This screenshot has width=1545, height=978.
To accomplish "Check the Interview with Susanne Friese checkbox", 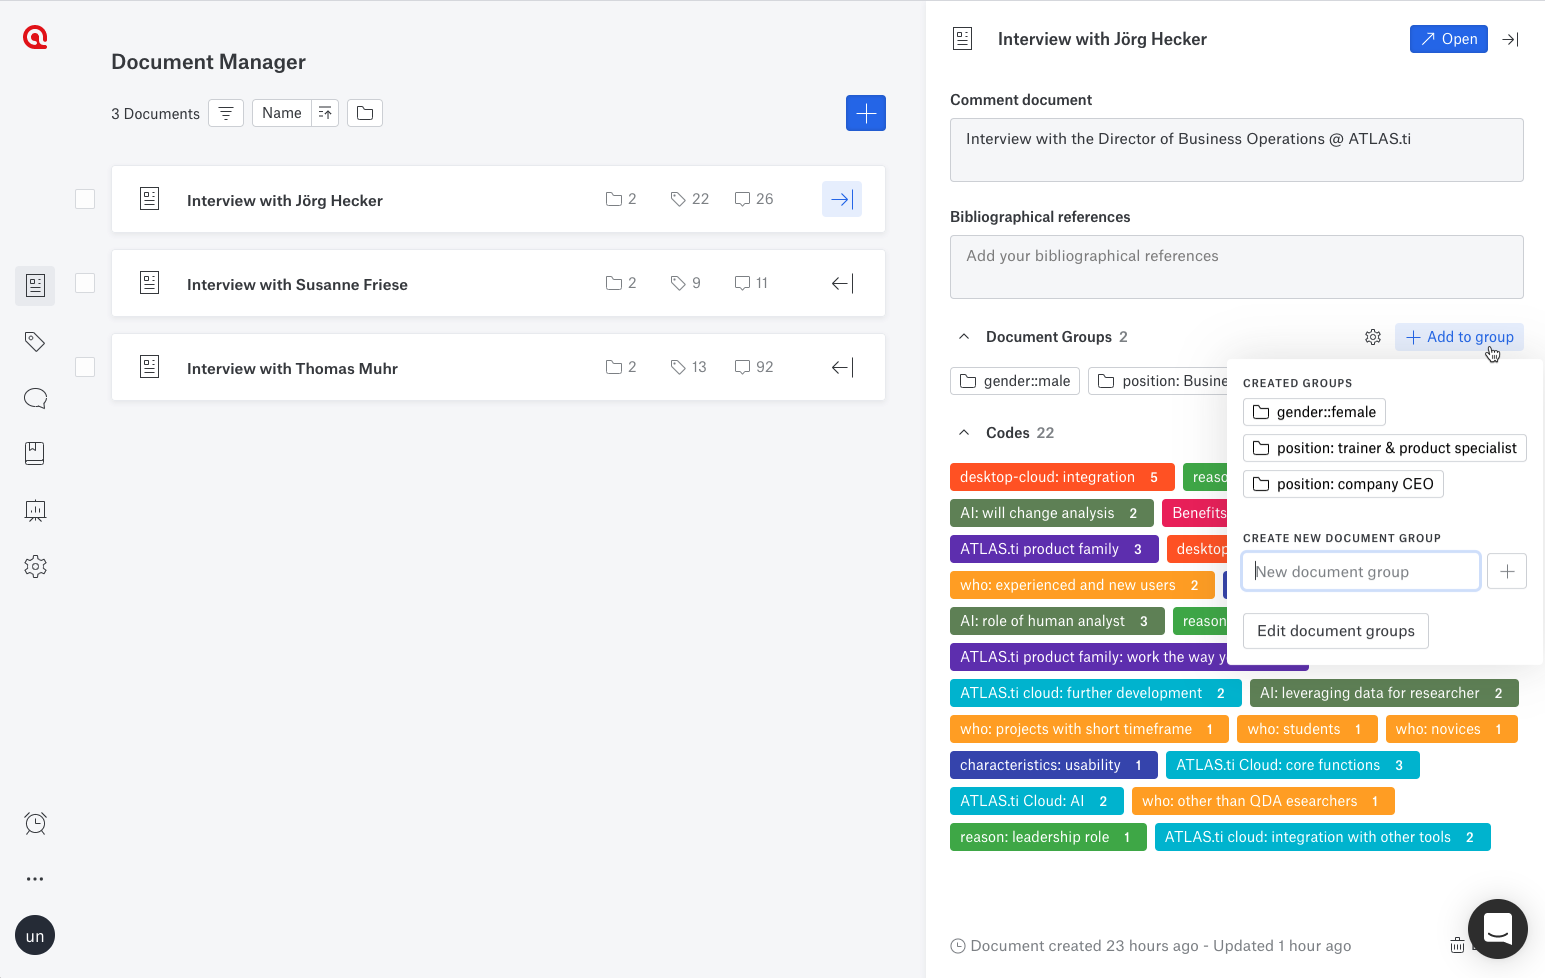I will click(x=85, y=283).
